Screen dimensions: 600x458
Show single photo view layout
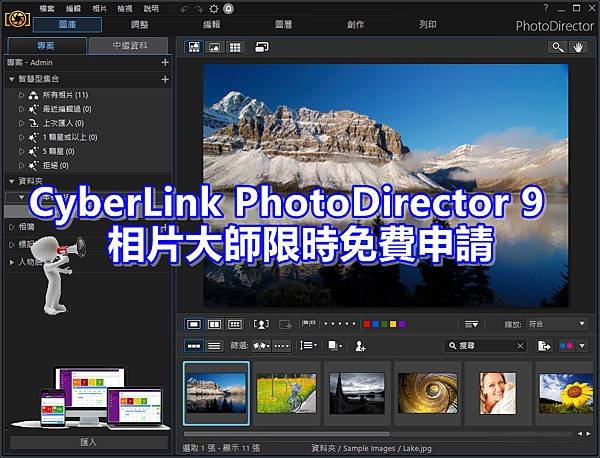pos(194,324)
